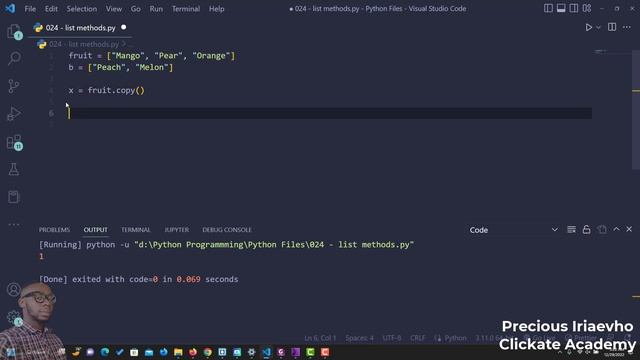Open the Selection menu
This screenshot has height=360, width=640.
[82, 9]
